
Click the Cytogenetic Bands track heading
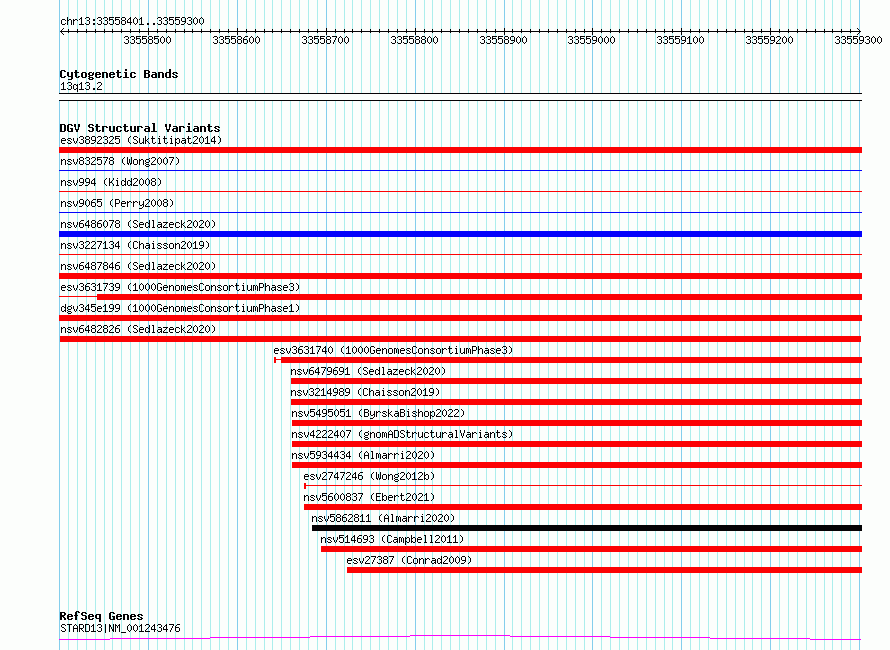click(119, 74)
